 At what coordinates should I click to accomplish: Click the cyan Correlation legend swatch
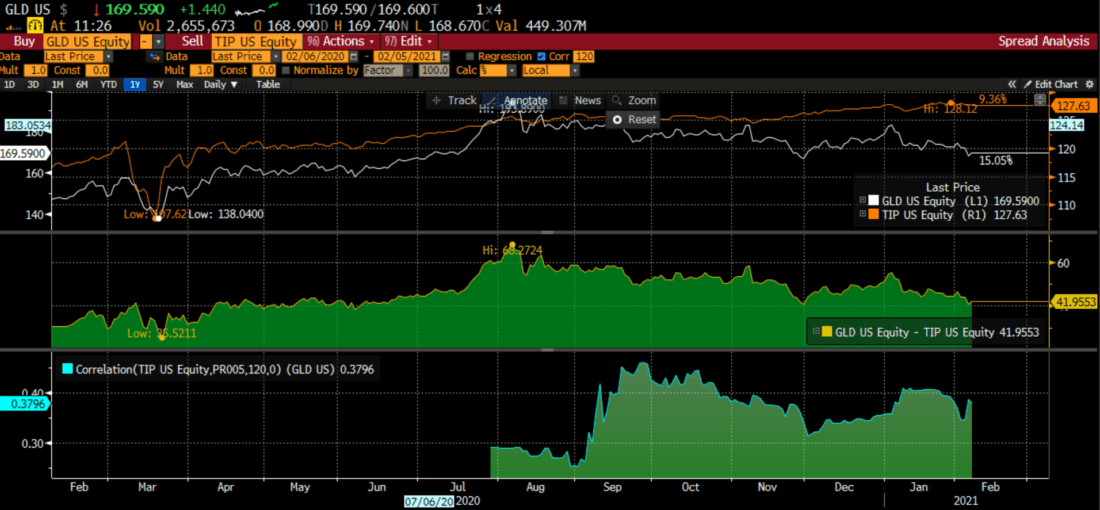(67, 367)
